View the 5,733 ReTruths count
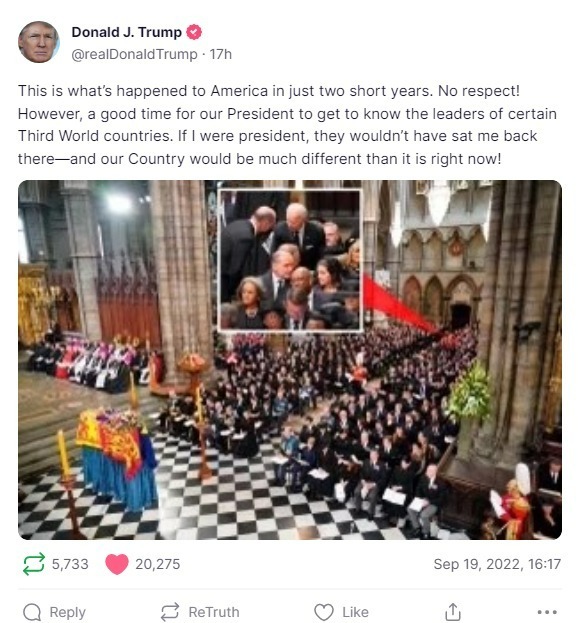The image size is (583, 623). click(70, 564)
